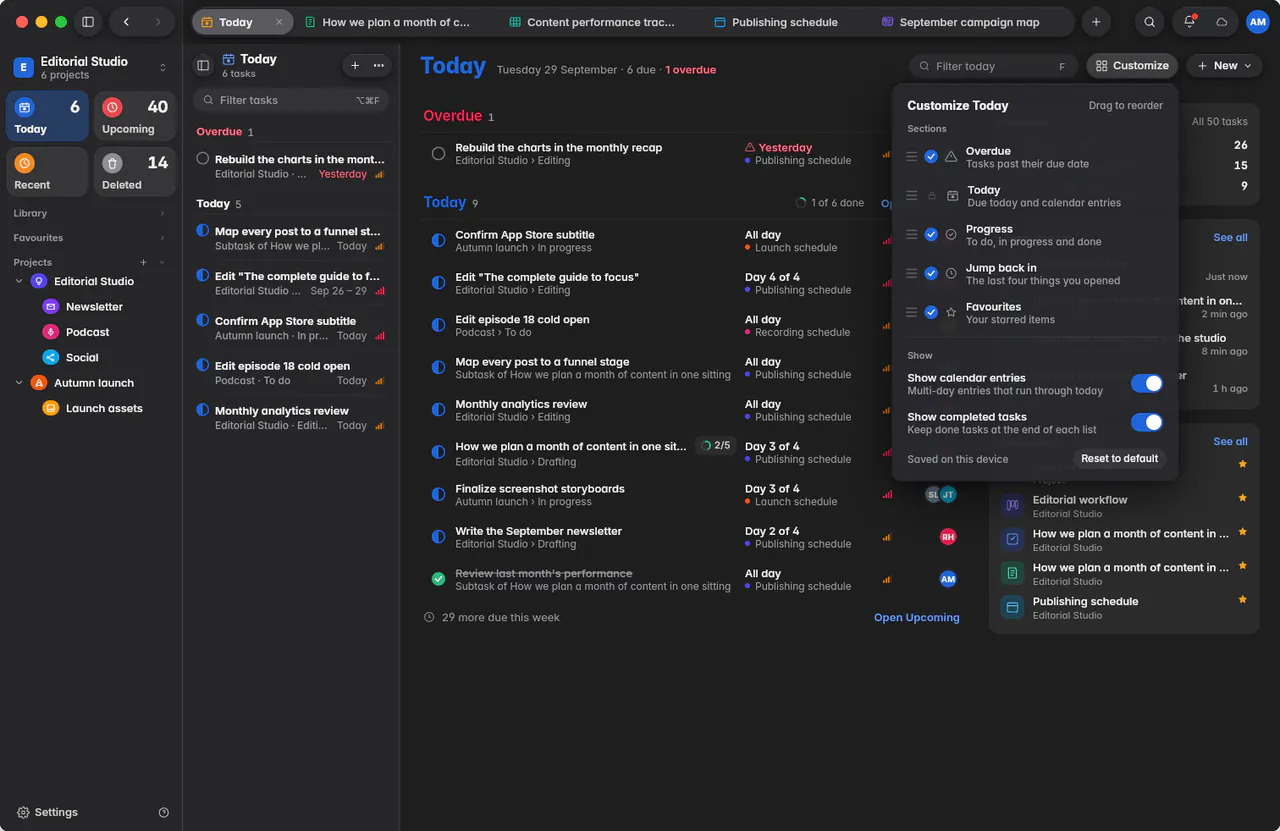The image size is (1280, 831).
Task: Uncheck the Favourites section checkbox
Action: tap(931, 313)
